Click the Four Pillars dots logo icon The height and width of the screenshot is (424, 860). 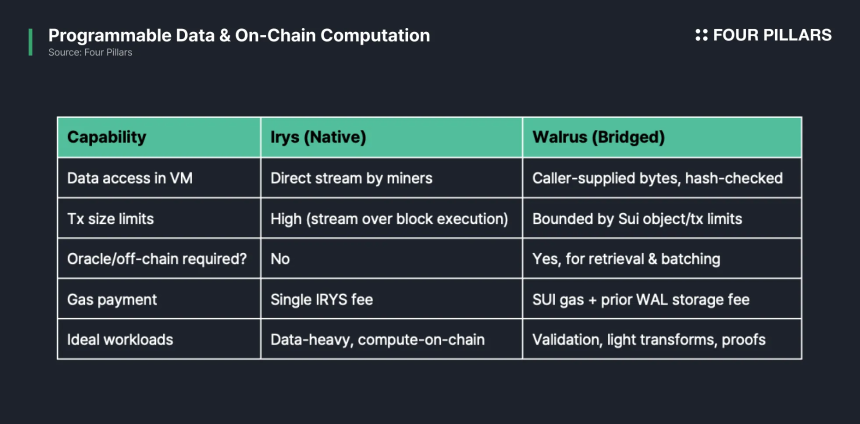(701, 36)
